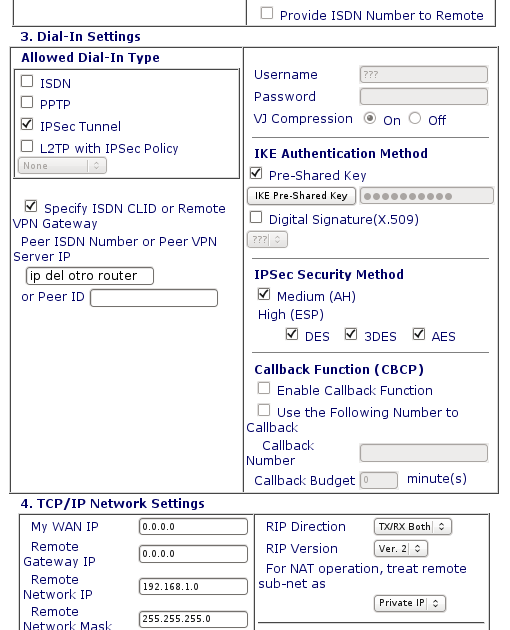Screen dimensions: 510x630
Task: Click Remote Network IP field 192.168.1.0
Action: 193,587
